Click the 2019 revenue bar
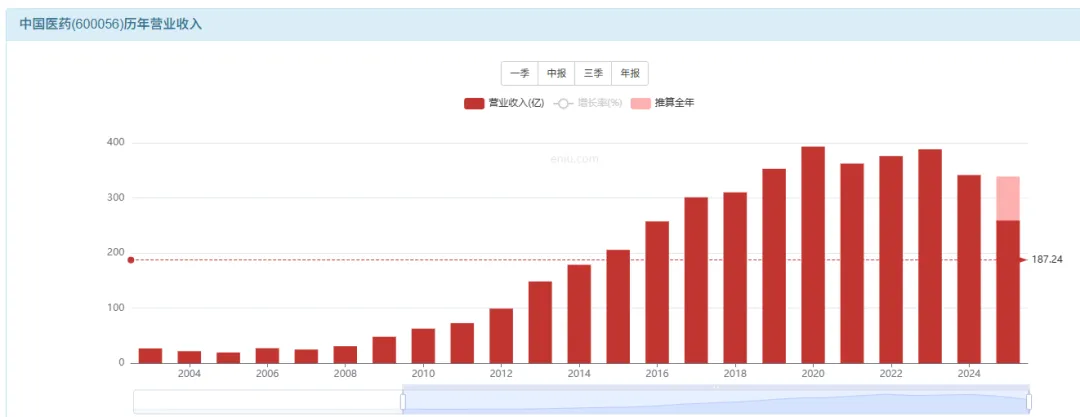This screenshot has width=1080, height=417. (774, 266)
